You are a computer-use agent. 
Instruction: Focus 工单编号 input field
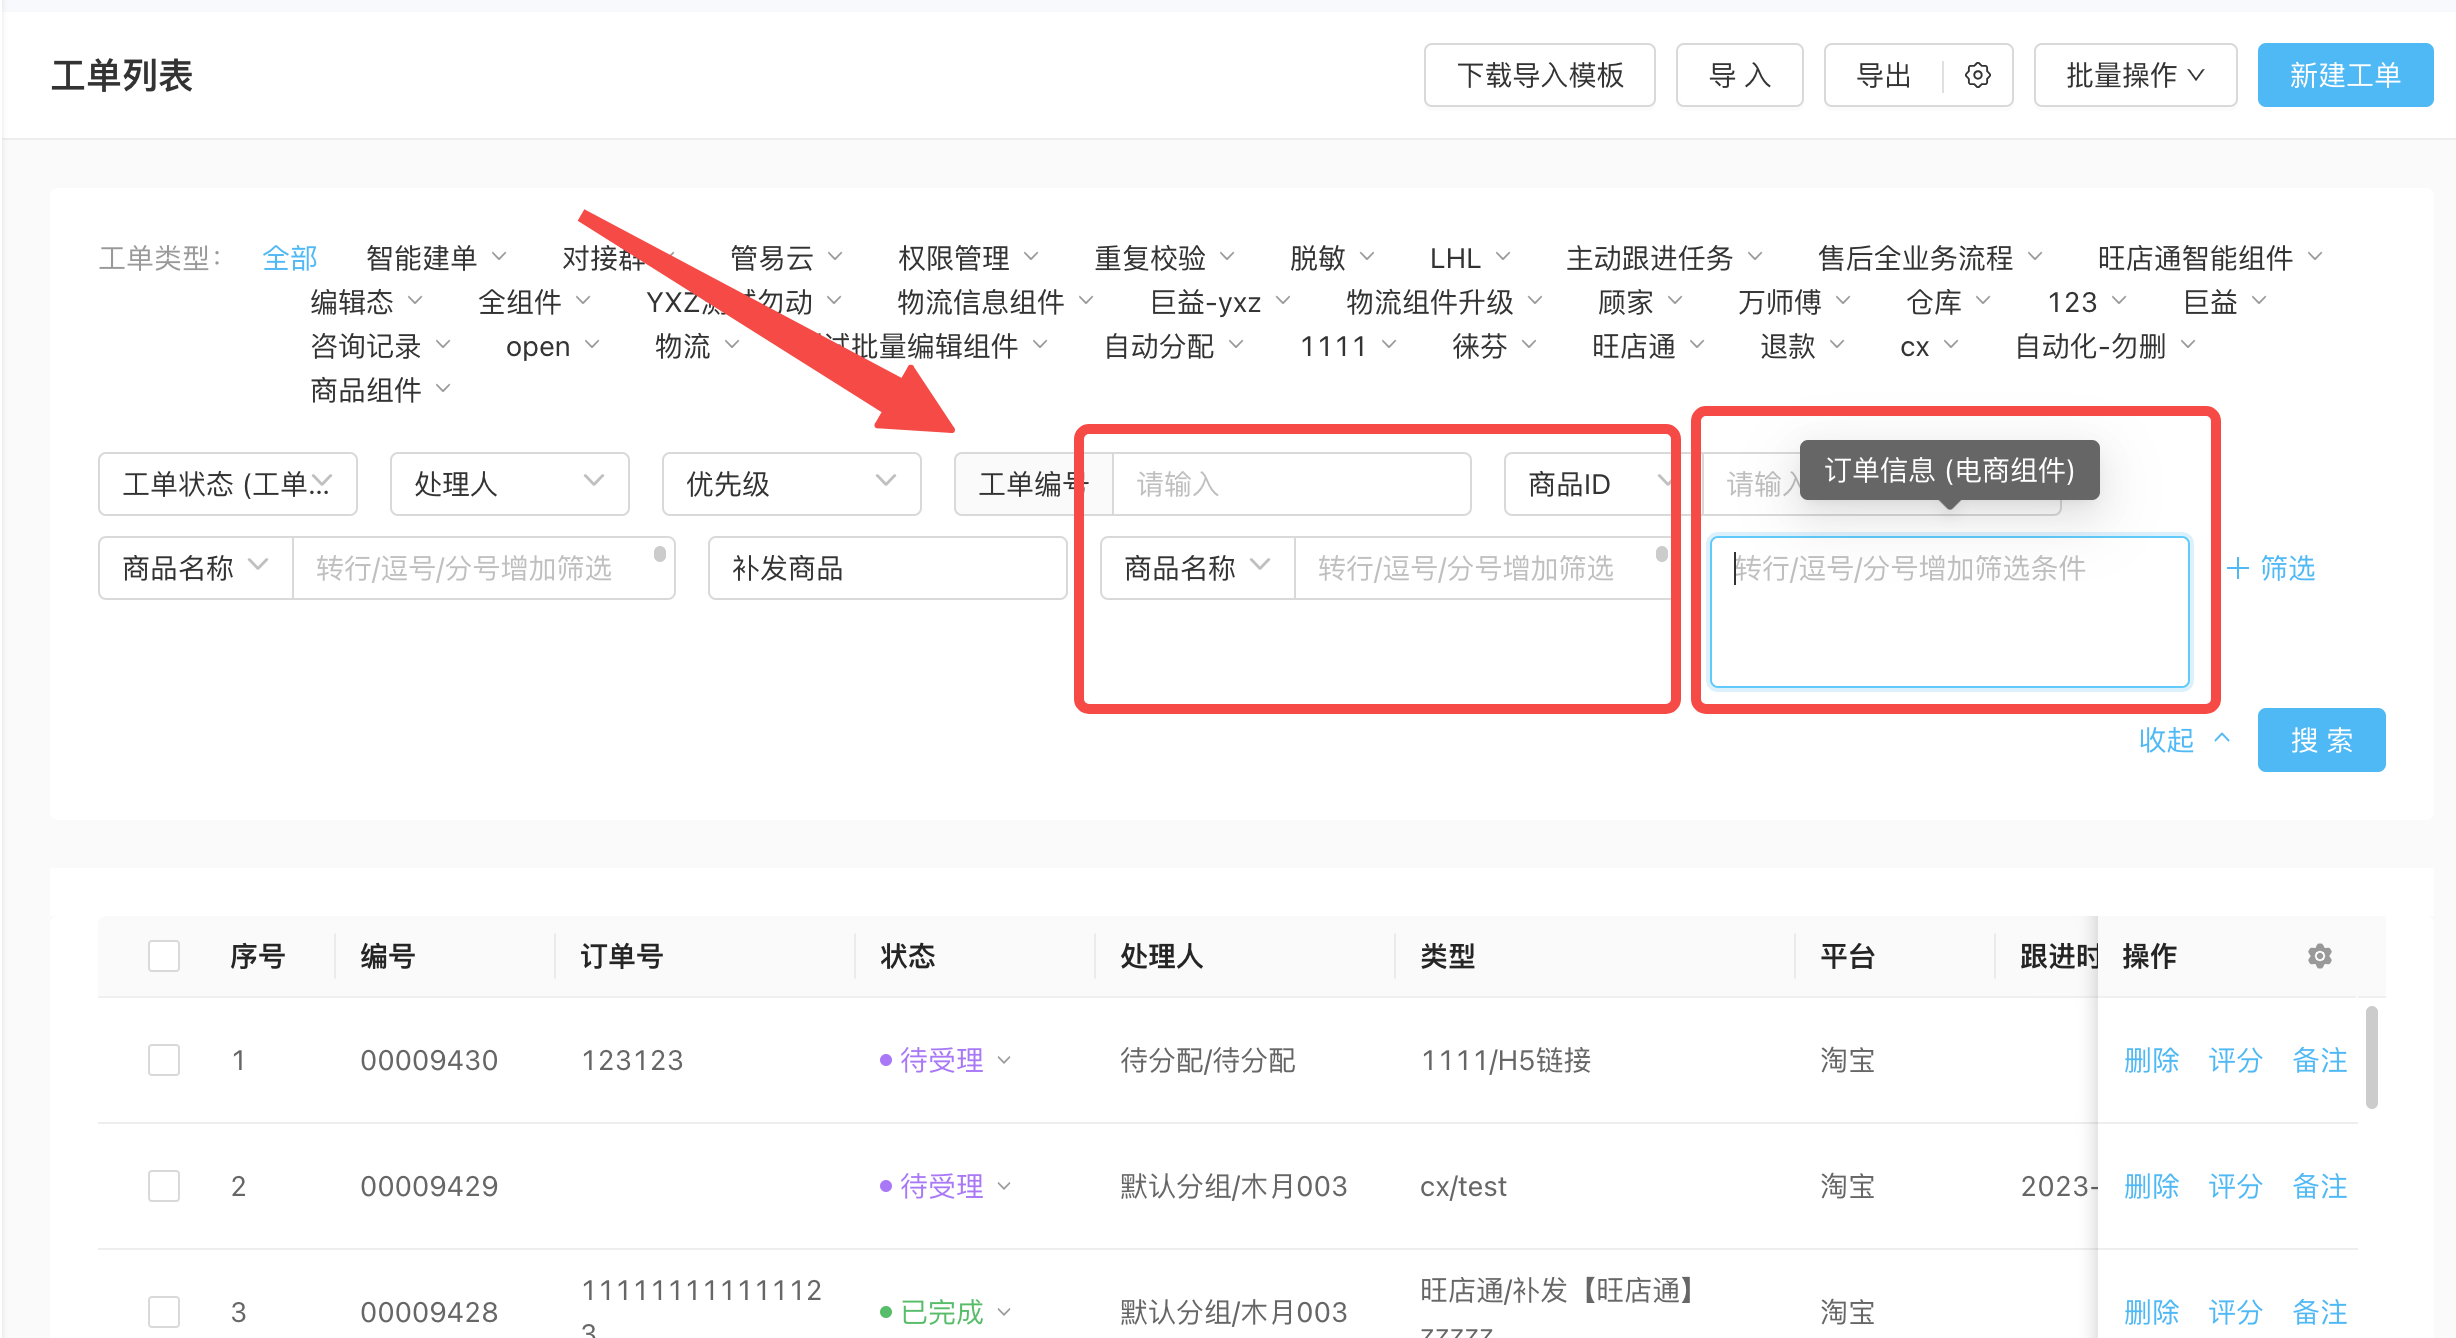(x=1291, y=484)
